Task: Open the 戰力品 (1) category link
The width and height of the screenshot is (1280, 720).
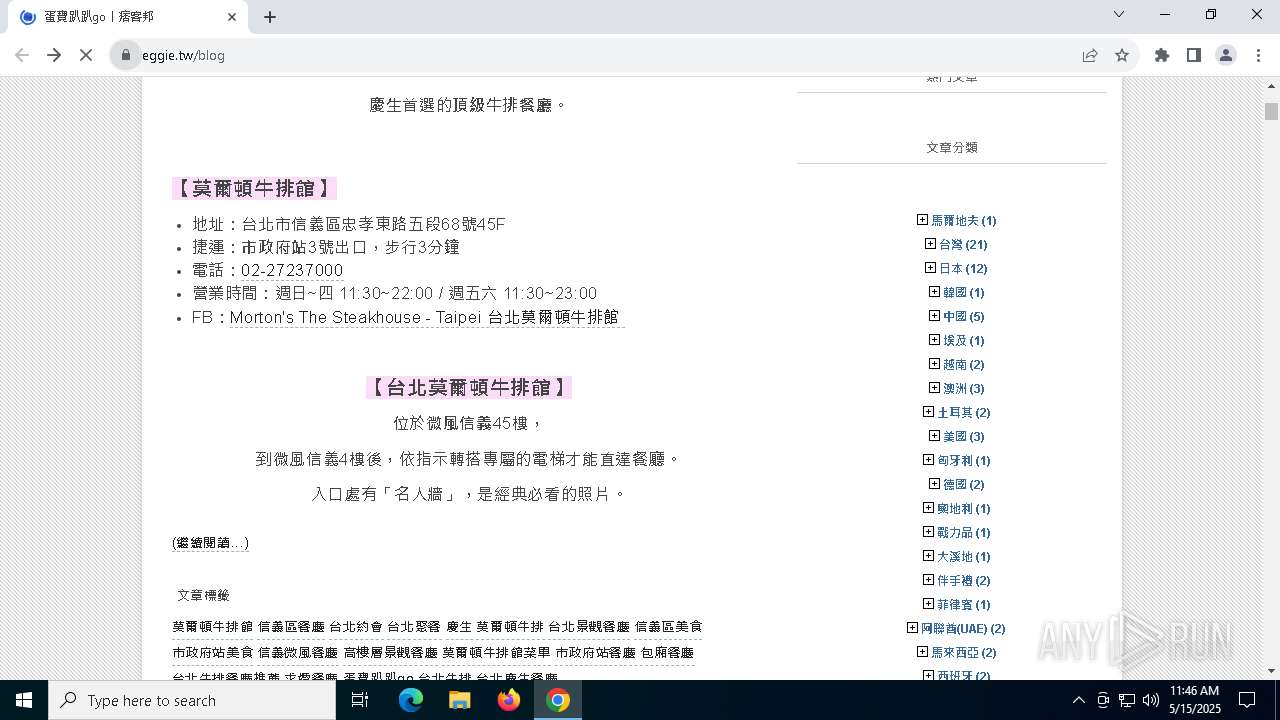Action: tap(963, 533)
